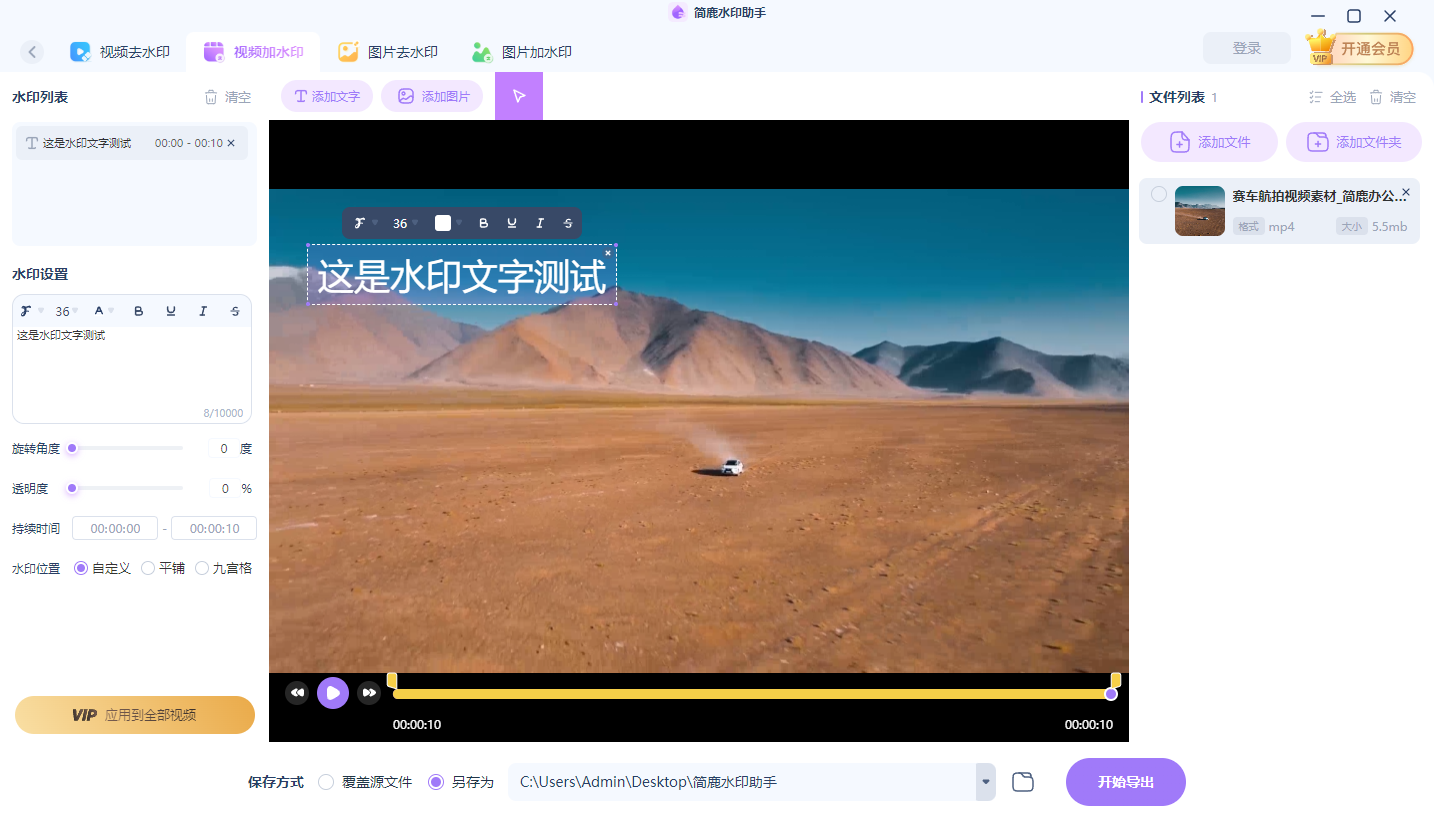Toggle underline in floating text toolbar
The height and width of the screenshot is (822, 1434).
point(512,223)
